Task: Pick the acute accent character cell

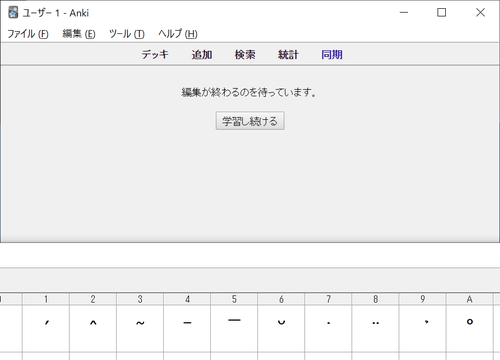Action: (46, 328)
